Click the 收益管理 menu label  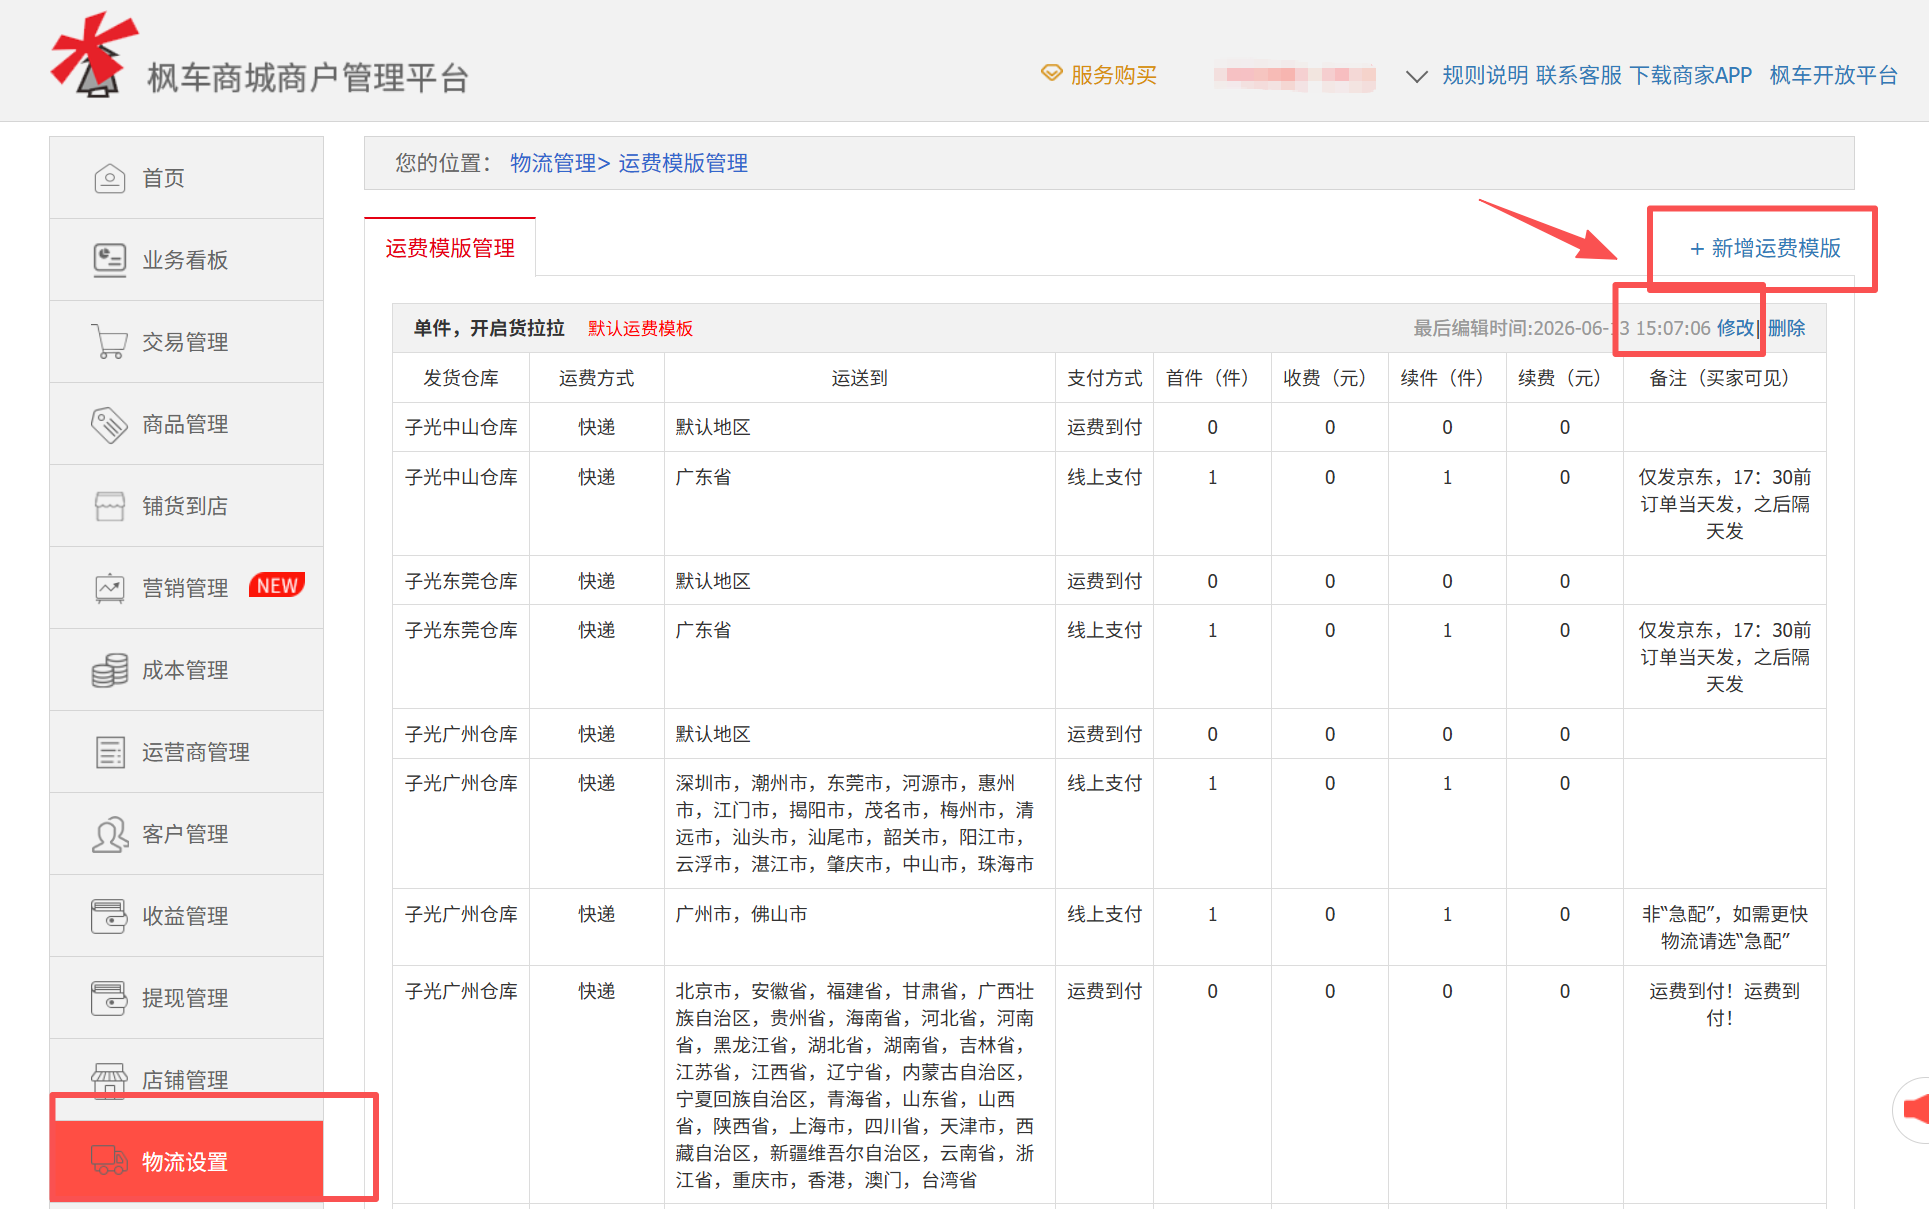pos(185,916)
